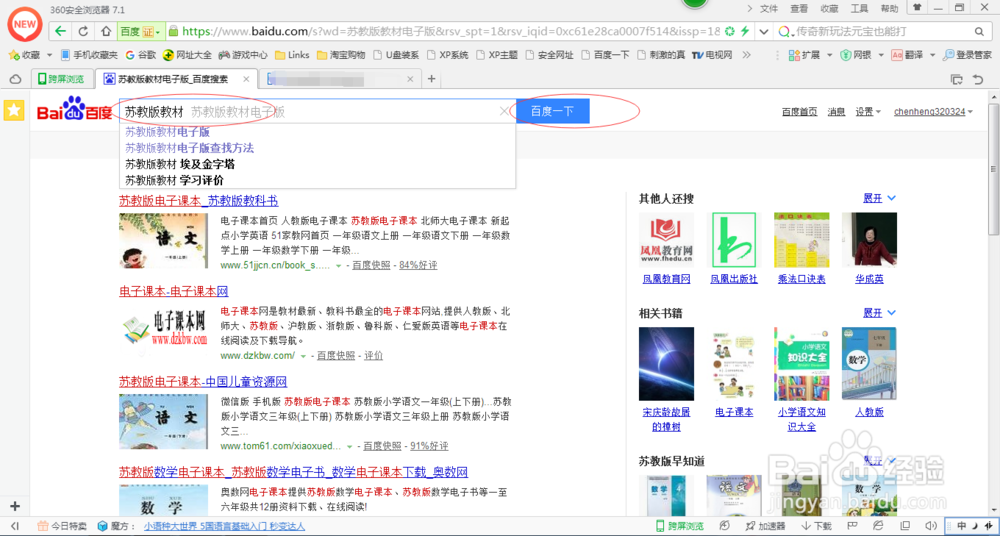
Task: Open the 手机收藏夹 bookmark
Action: (89, 55)
